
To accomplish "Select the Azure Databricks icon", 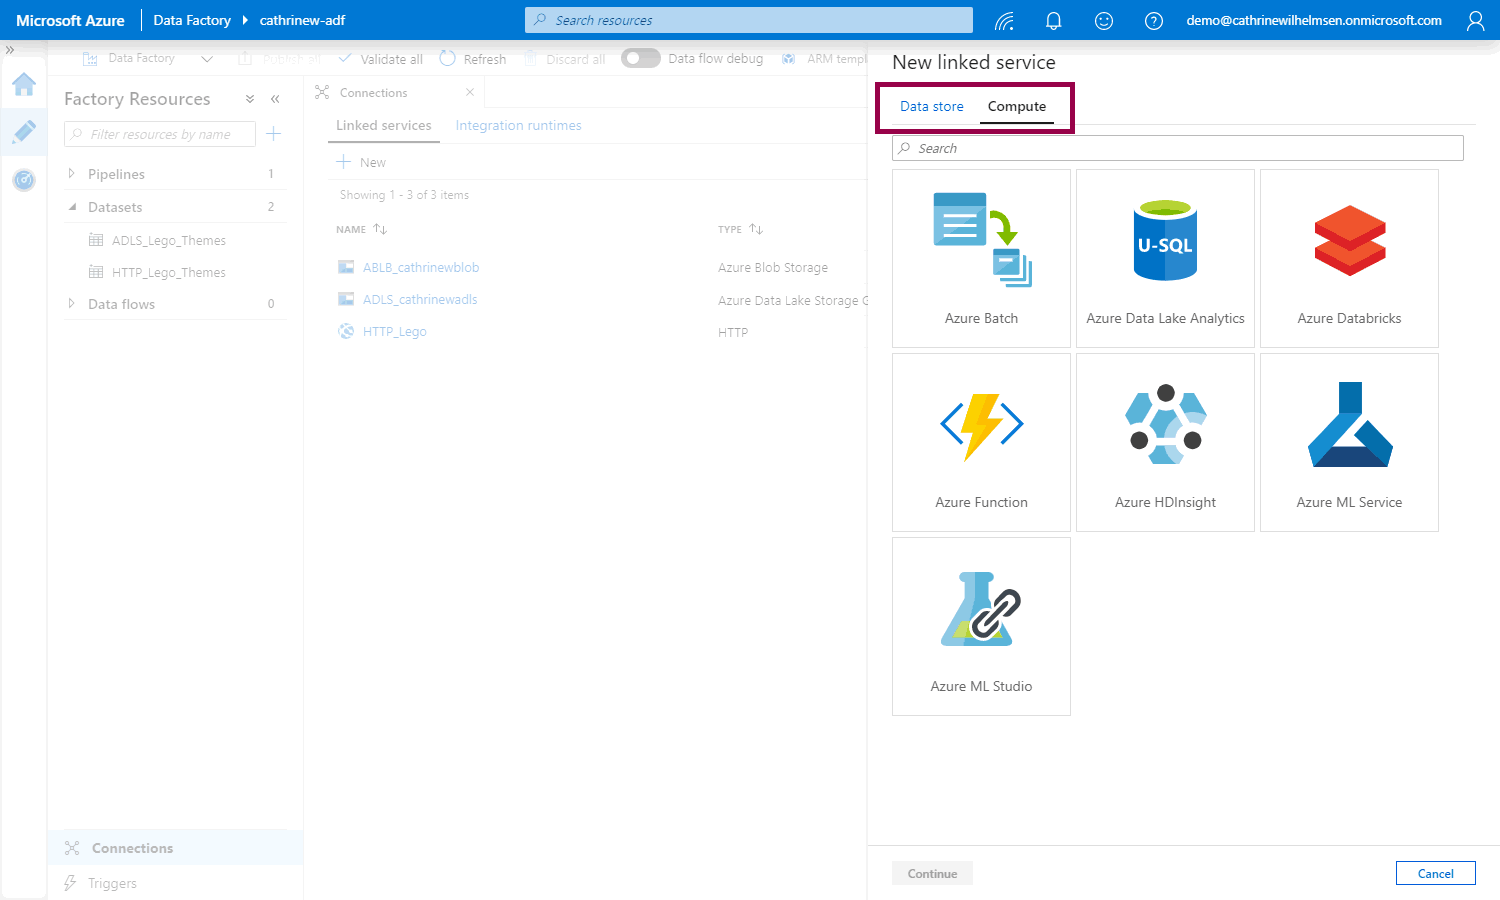I will (1349, 240).
